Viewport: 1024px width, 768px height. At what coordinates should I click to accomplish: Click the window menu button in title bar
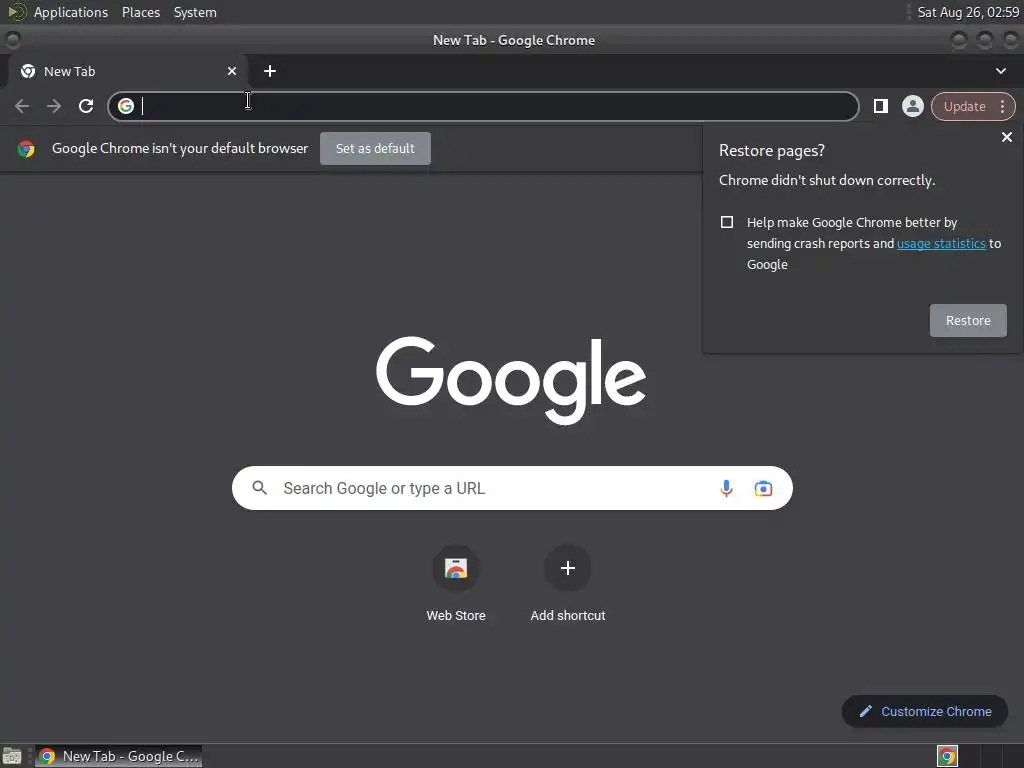12,40
